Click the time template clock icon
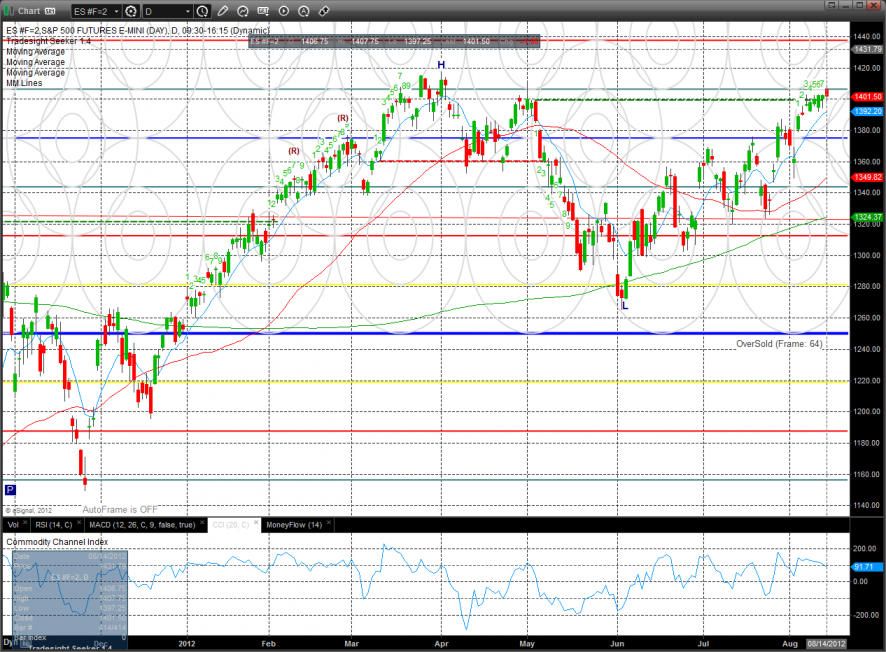This screenshot has width=886, height=652. [202, 11]
